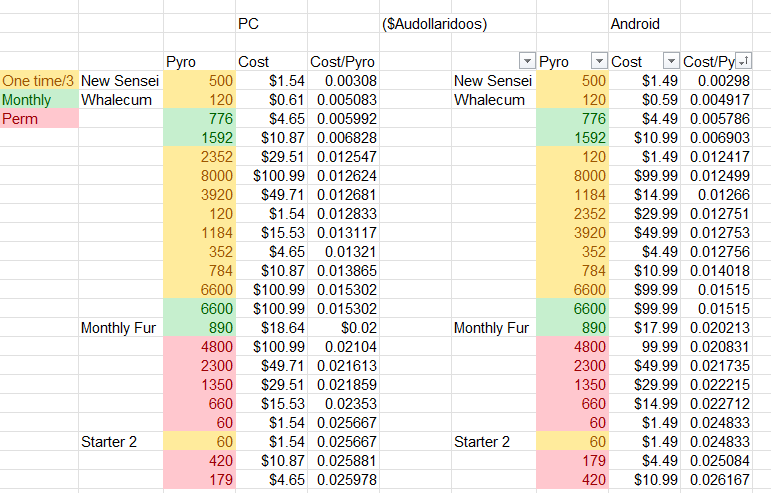Select the cell with value 0.012499
Image resolution: width=771 pixels, height=493 pixels.
click(x=716, y=175)
